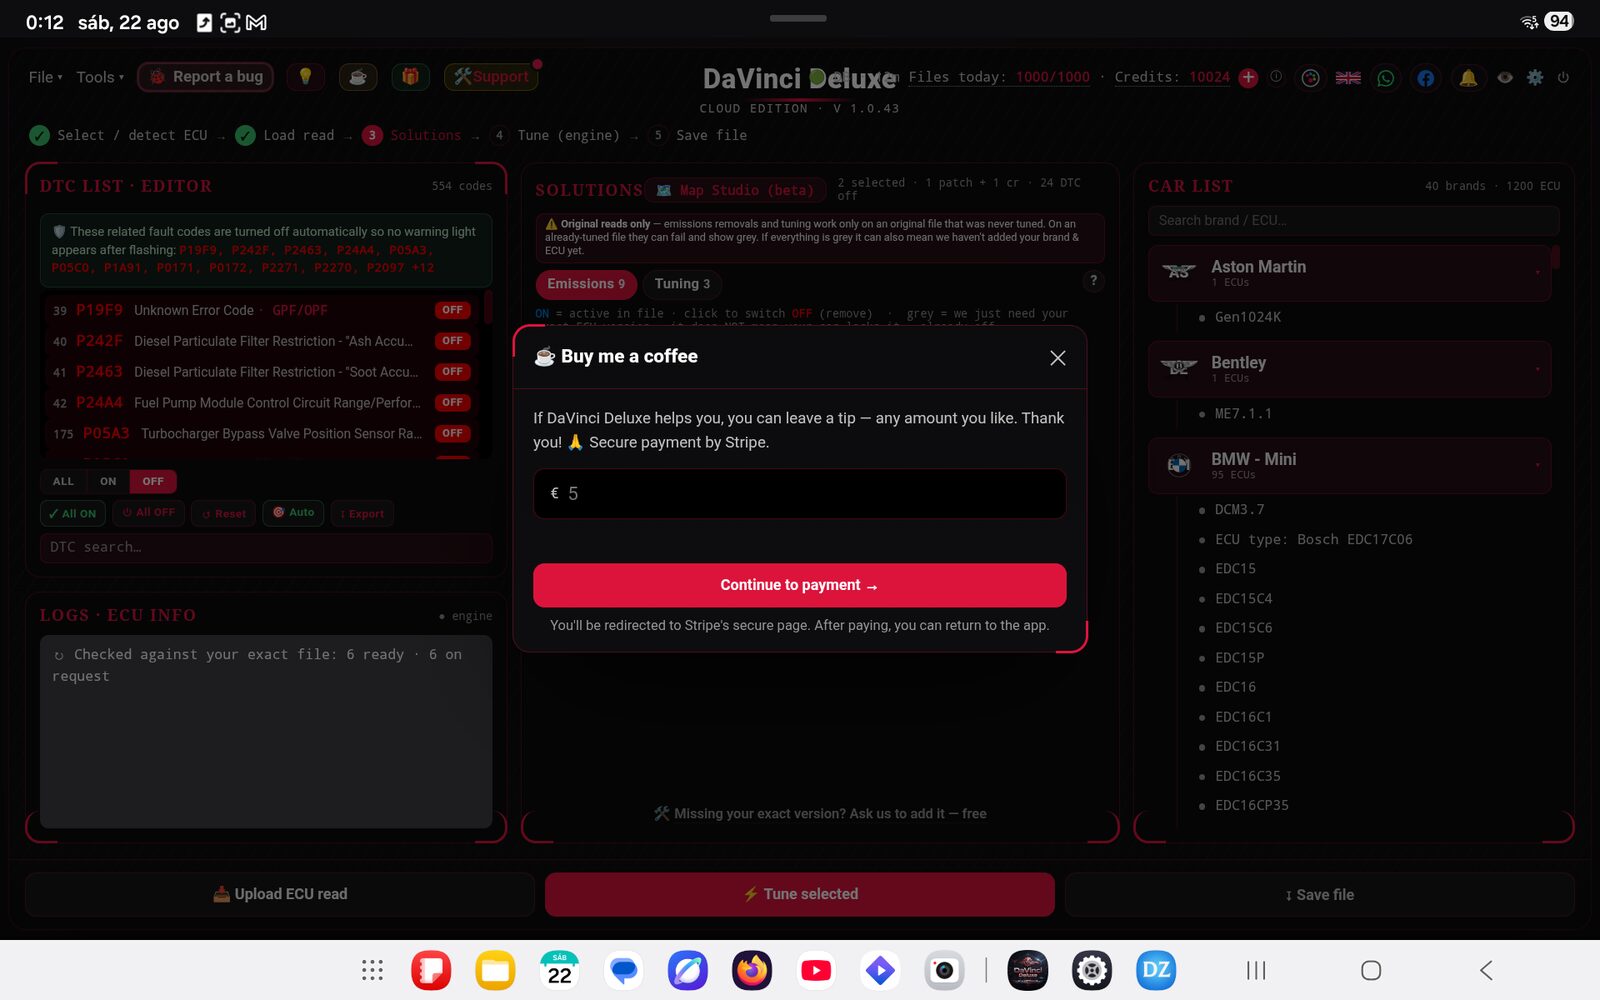This screenshot has height=1000, width=1600.
Task: Open the blue messages app in dock
Action: tap(624, 970)
